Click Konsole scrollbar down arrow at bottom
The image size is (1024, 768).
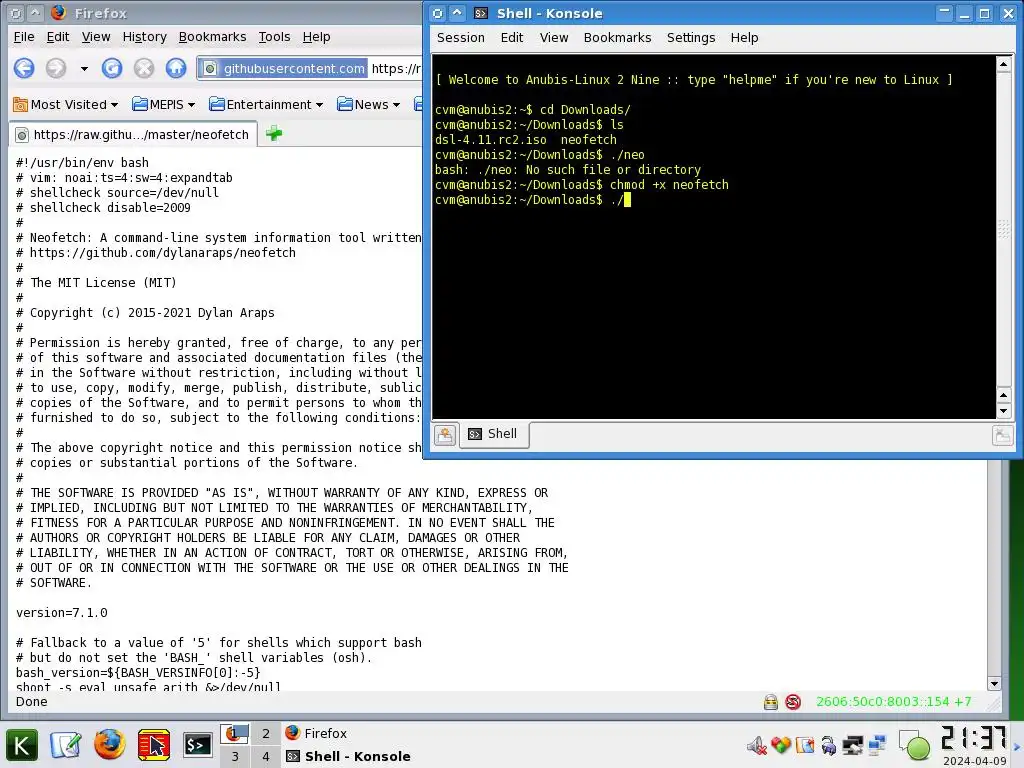click(1004, 411)
